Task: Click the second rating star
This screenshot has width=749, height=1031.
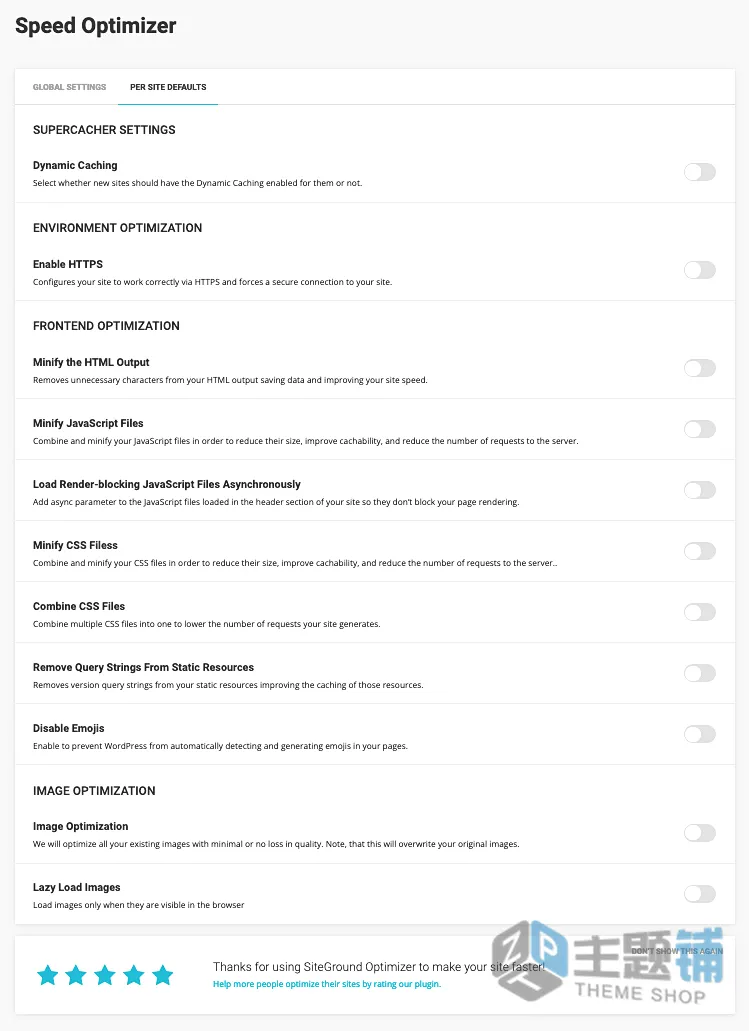Action: 76,975
